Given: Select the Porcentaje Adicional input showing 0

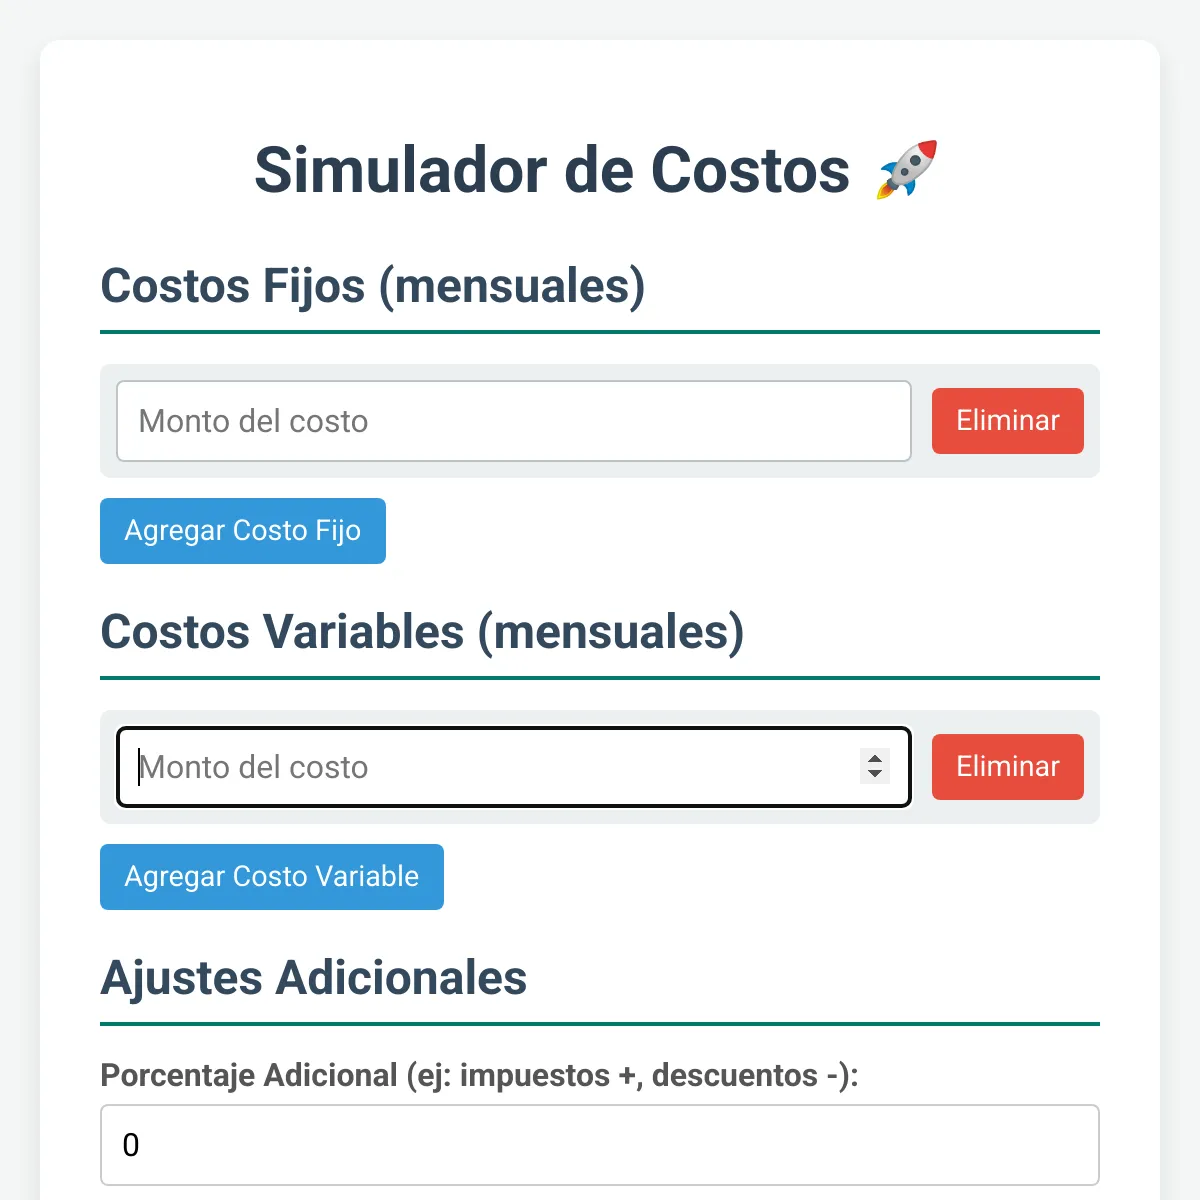Looking at the screenshot, I should [x=600, y=1145].
